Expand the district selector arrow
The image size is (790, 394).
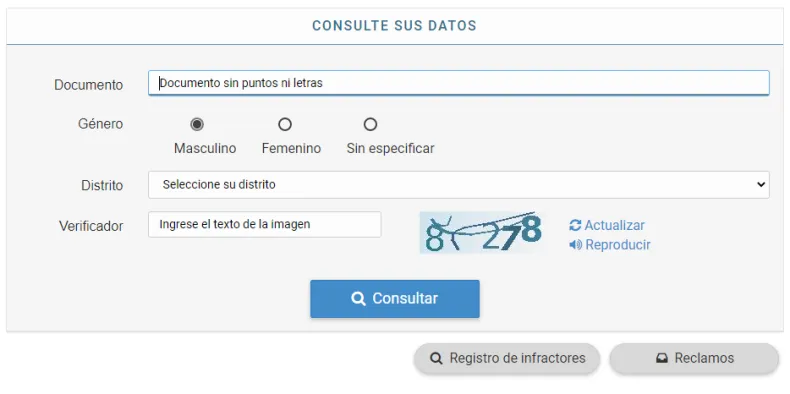coord(761,185)
